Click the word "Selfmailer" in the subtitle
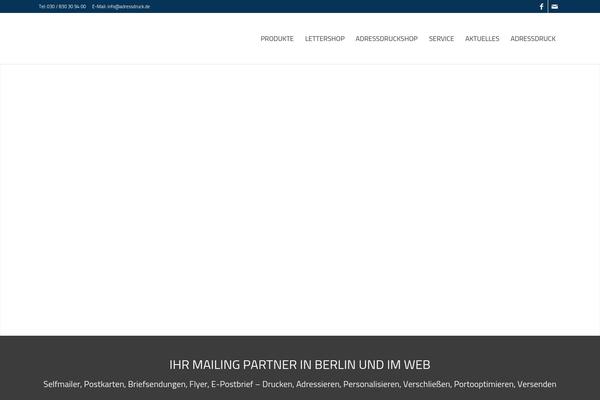Image resolution: width=600 pixels, height=400 pixels. (62, 384)
